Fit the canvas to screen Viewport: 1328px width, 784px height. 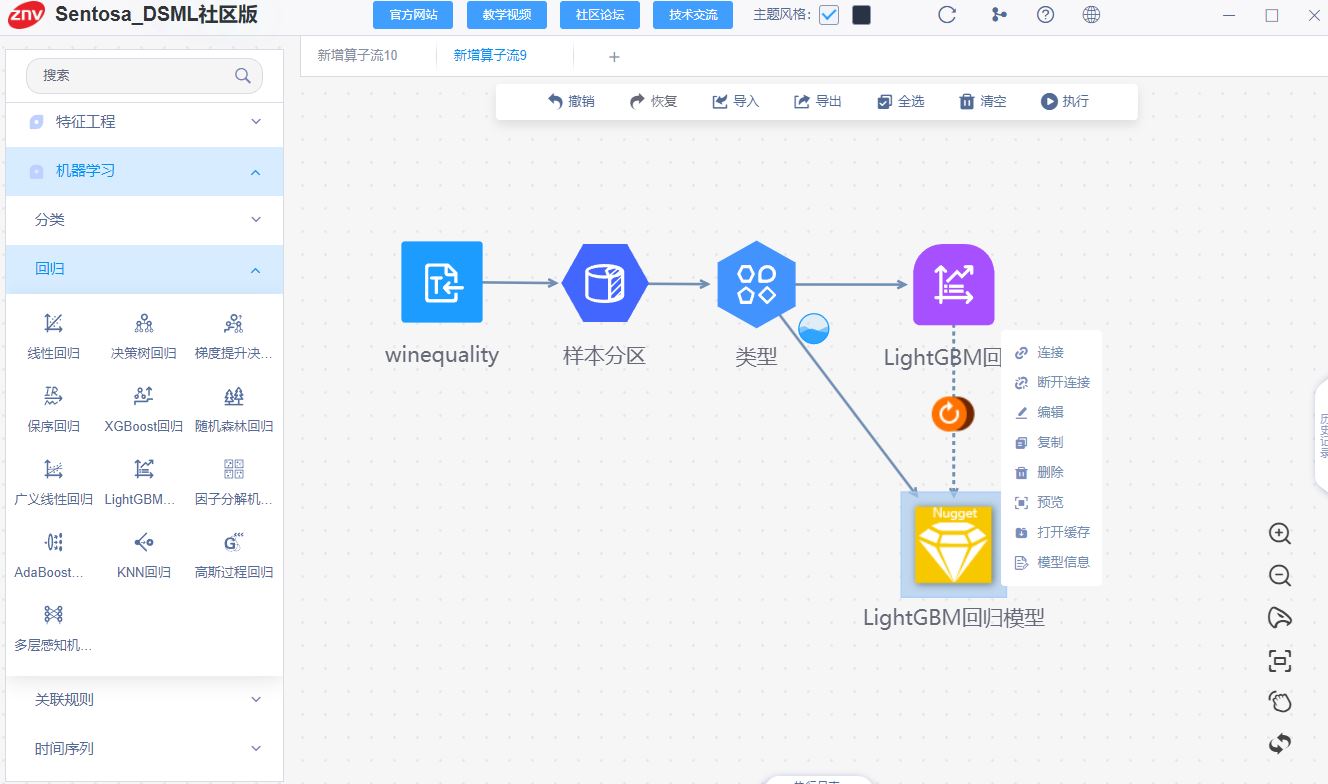[1280, 660]
